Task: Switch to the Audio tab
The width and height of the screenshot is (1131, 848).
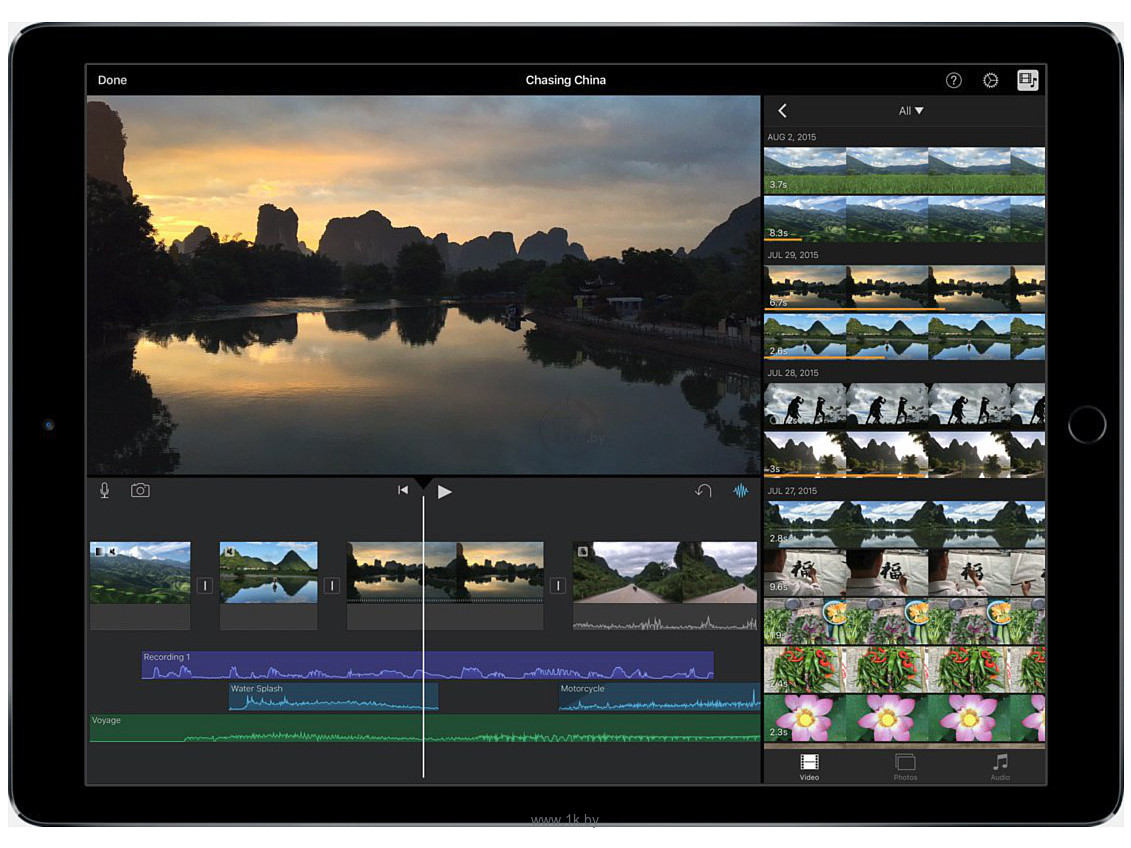Action: [1000, 767]
